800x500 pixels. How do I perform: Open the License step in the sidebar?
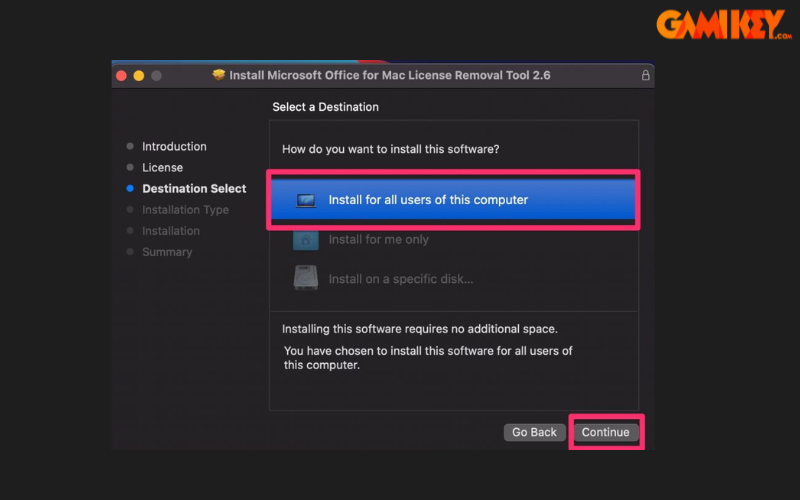coord(162,168)
